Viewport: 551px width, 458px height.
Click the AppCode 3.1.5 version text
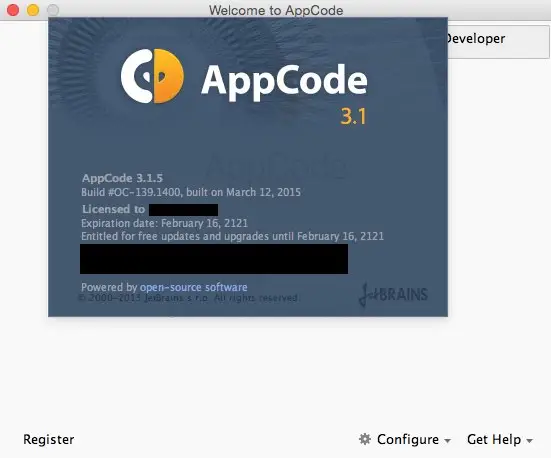point(122,178)
